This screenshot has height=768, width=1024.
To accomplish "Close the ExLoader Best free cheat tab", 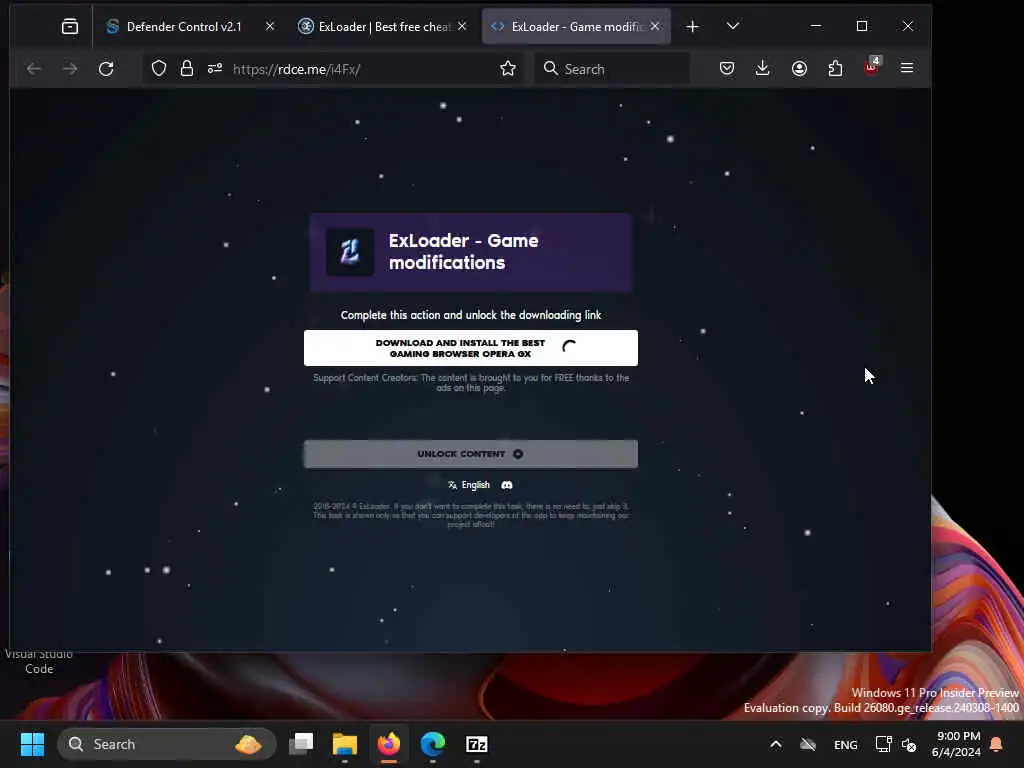I will pyautogui.click(x=462, y=26).
